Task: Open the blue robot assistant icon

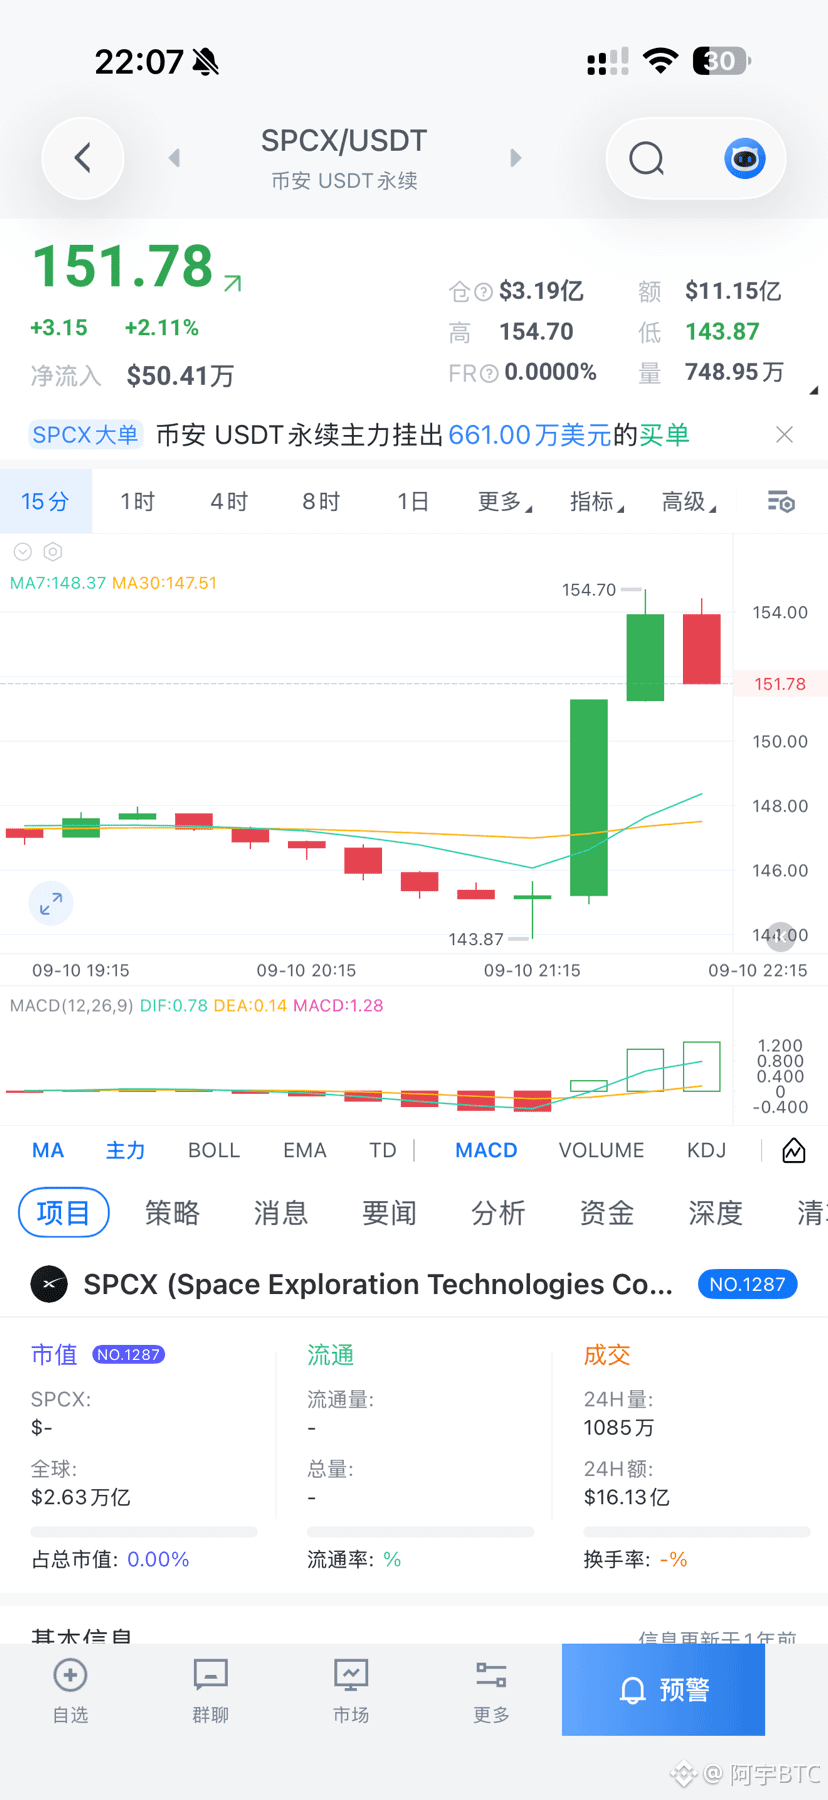Action: click(745, 158)
